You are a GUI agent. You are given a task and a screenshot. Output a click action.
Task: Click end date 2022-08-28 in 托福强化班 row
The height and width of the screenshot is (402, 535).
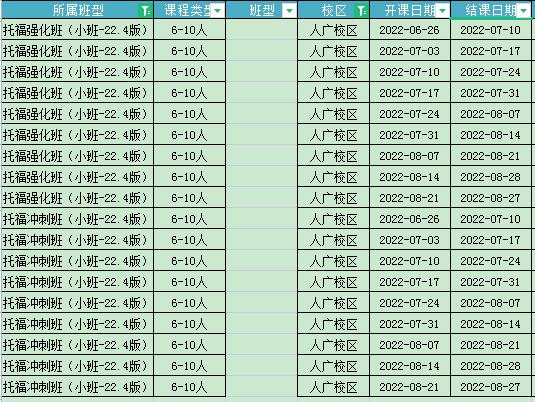pos(491,177)
